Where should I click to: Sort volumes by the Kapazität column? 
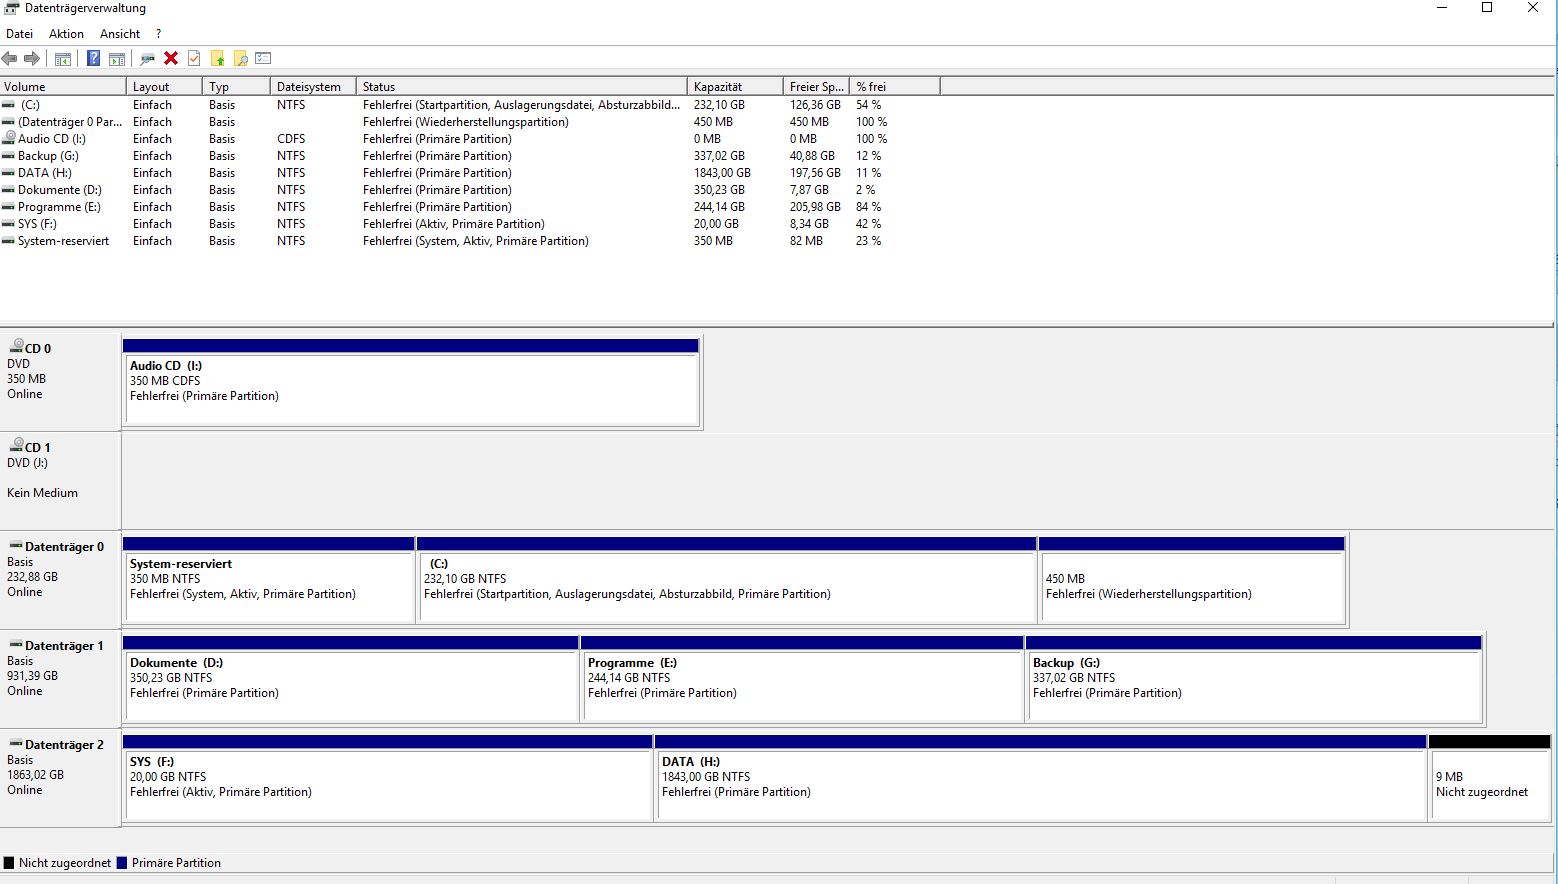[734, 87]
